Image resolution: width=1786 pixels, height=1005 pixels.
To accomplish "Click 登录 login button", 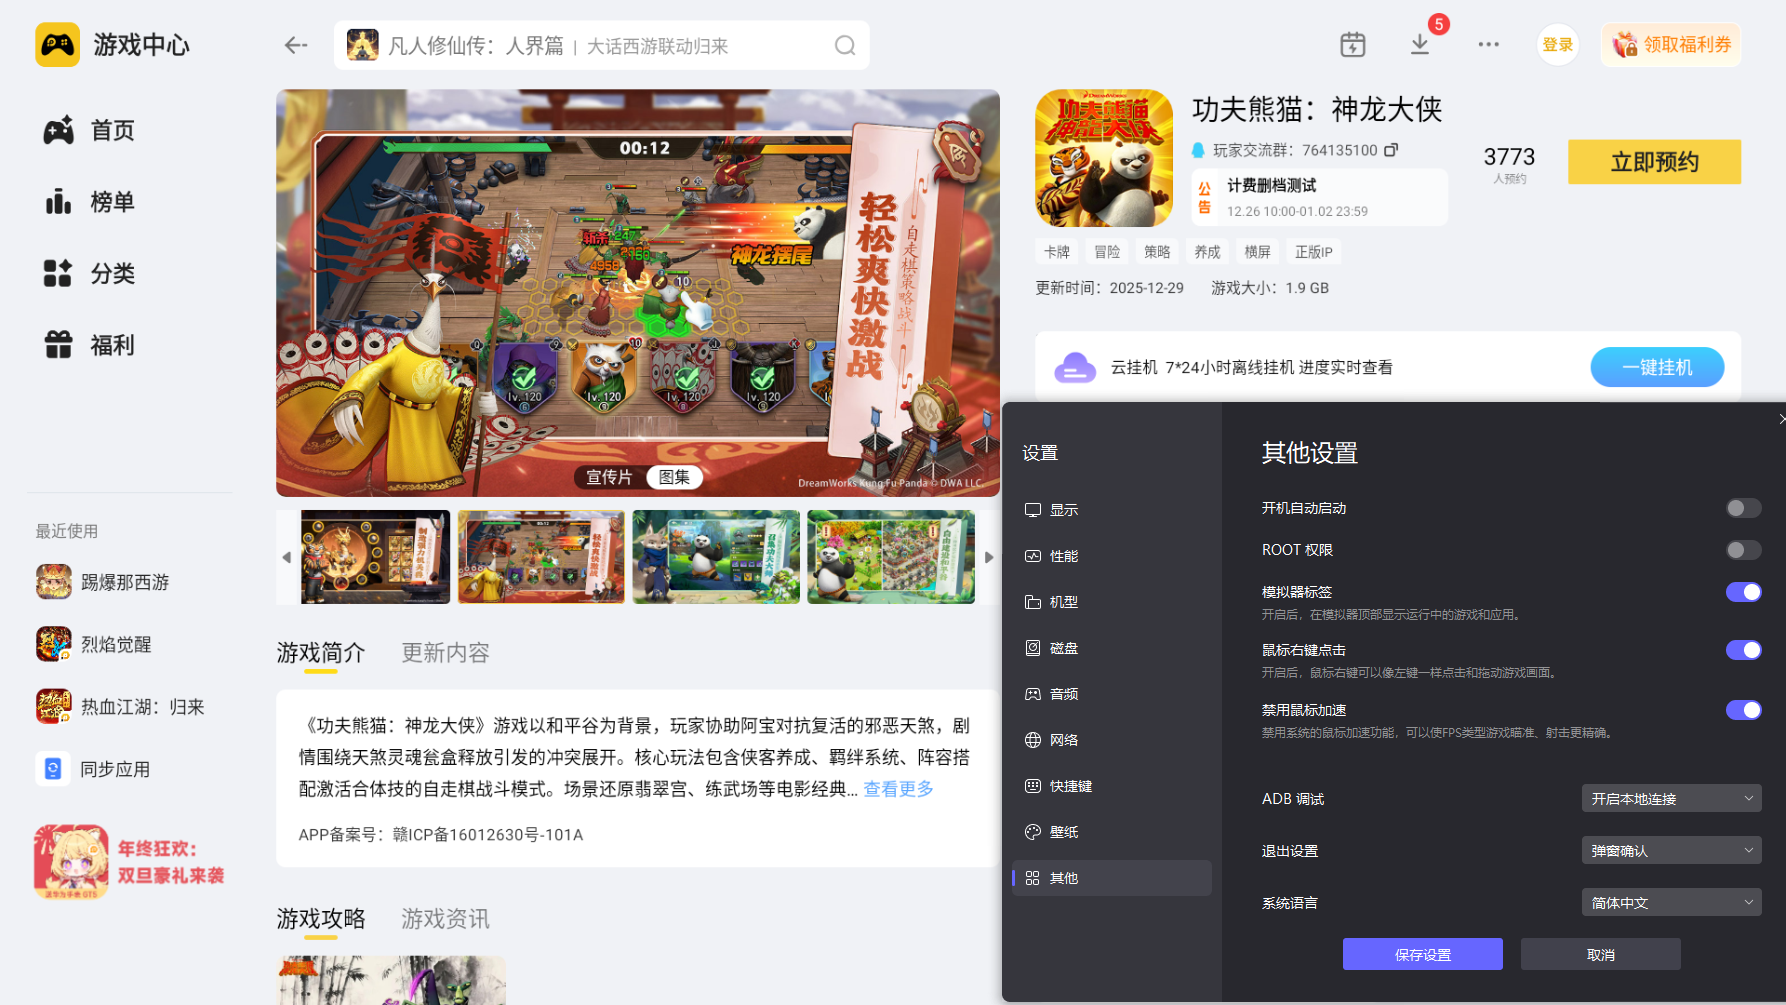I will pyautogui.click(x=1558, y=45).
